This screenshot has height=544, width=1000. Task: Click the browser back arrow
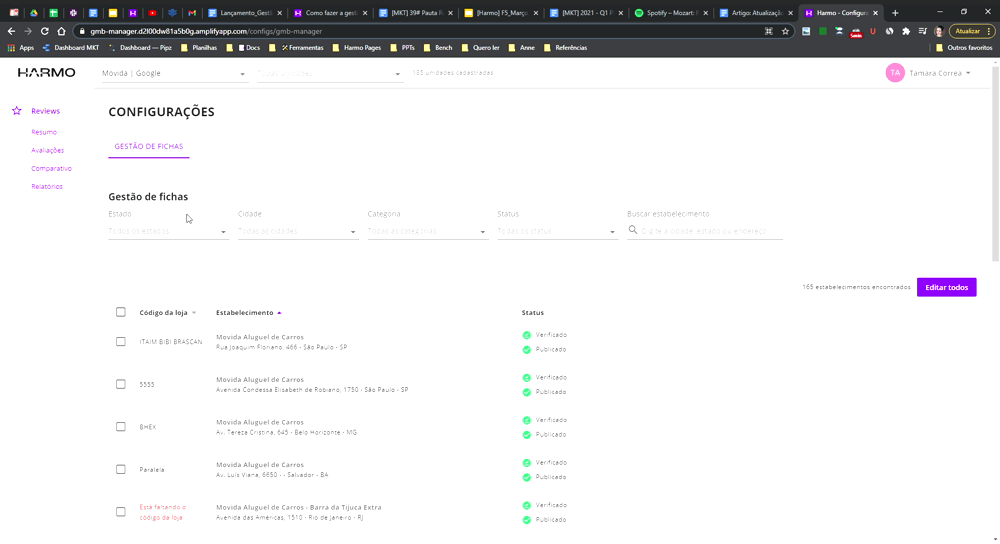tap(11, 31)
